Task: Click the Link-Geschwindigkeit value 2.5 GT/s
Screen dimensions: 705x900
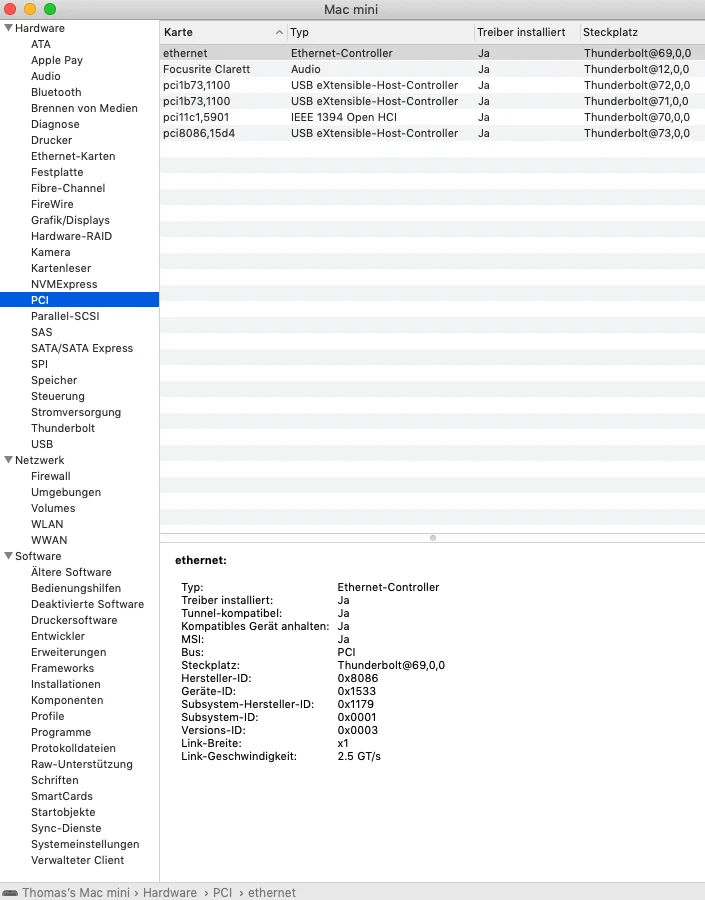Action: click(x=359, y=757)
